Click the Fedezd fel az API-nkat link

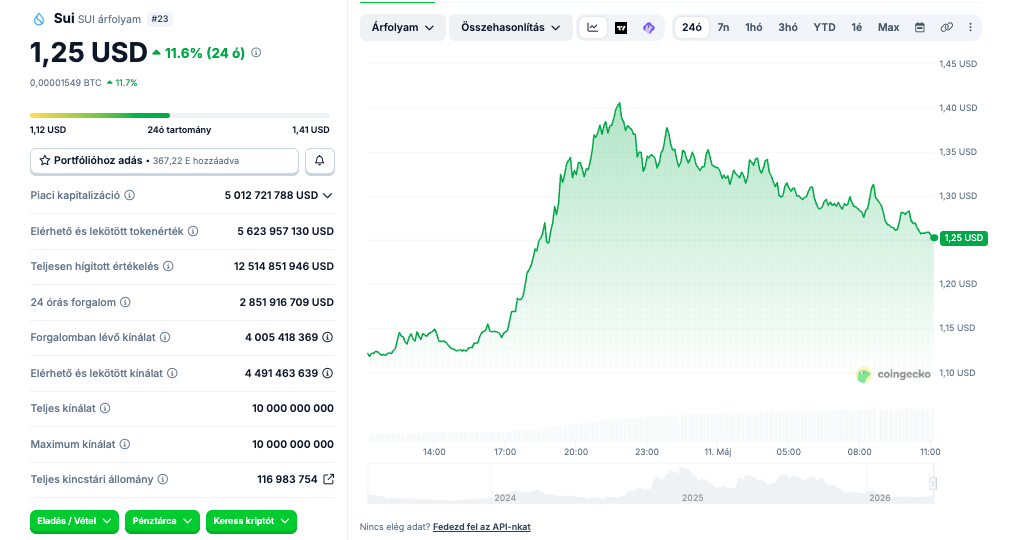coord(482,527)
